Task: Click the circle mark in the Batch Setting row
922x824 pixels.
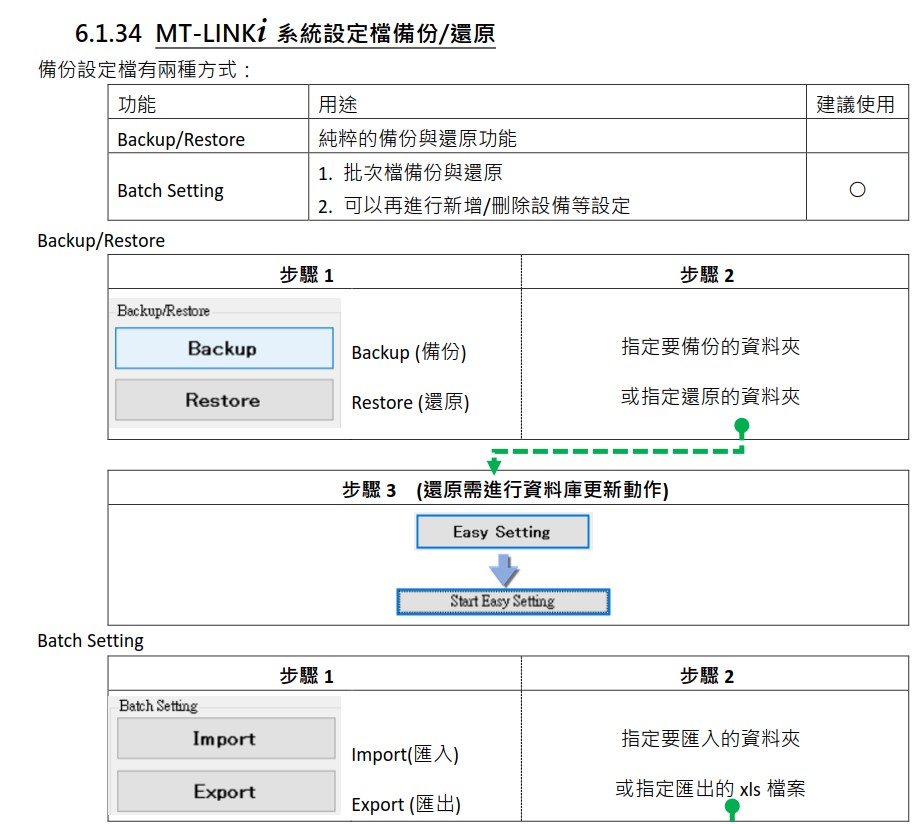Action: coord(857,189)
